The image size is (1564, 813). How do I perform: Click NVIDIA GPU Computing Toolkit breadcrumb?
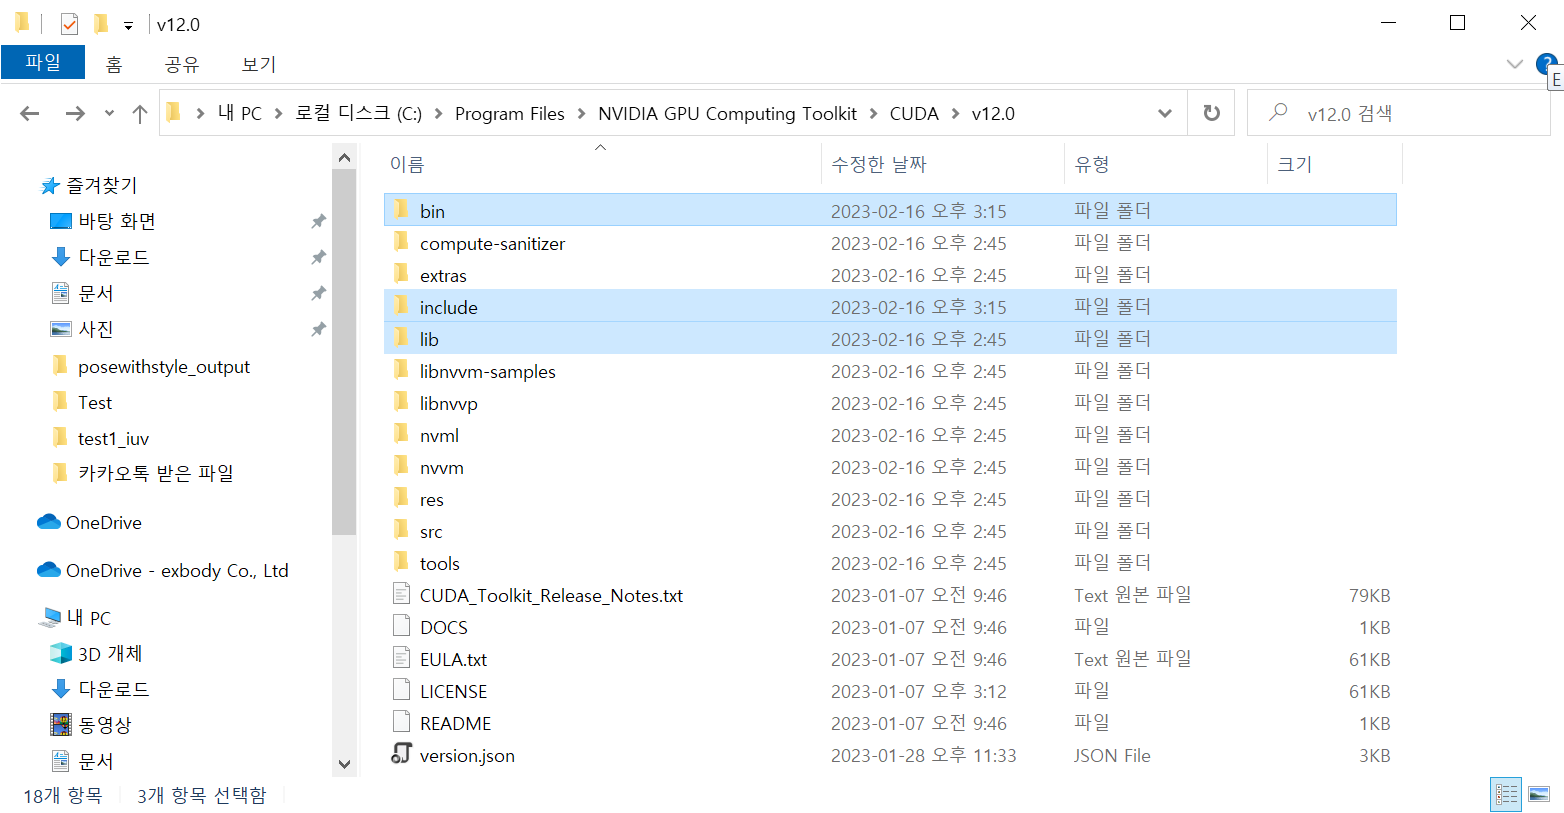727,113
